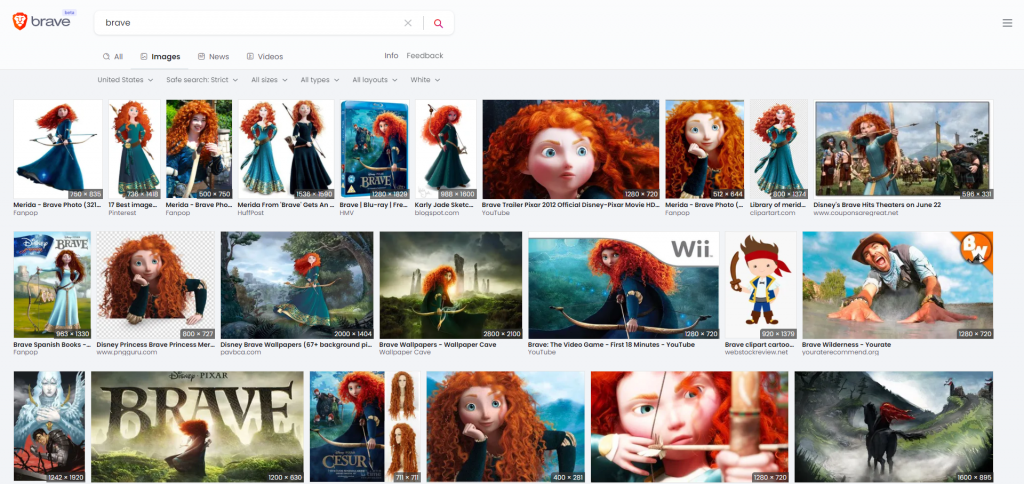Select the News tab

point(213,57)
